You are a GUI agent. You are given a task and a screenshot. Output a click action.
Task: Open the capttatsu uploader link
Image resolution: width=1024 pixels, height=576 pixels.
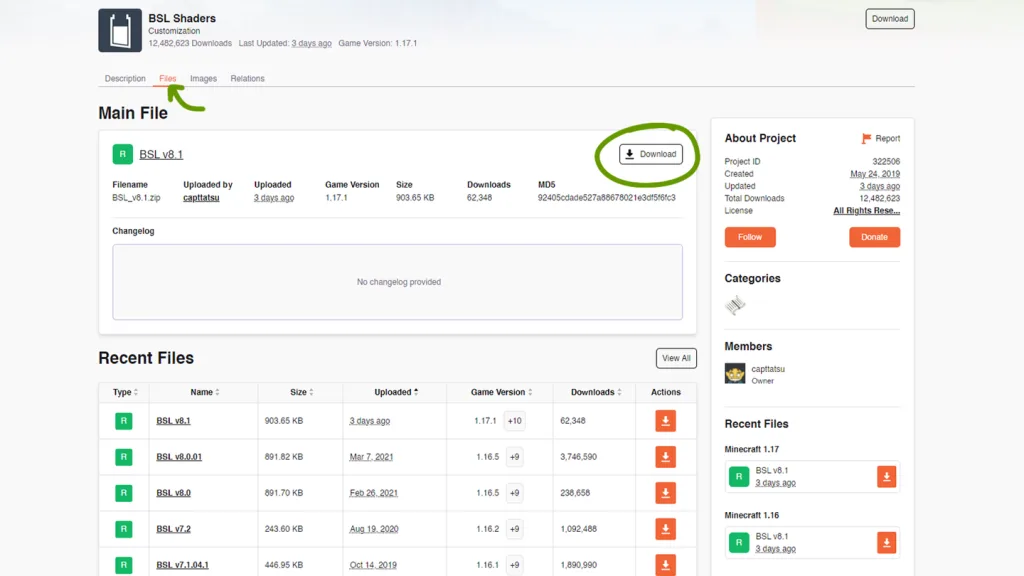(201, 198)
